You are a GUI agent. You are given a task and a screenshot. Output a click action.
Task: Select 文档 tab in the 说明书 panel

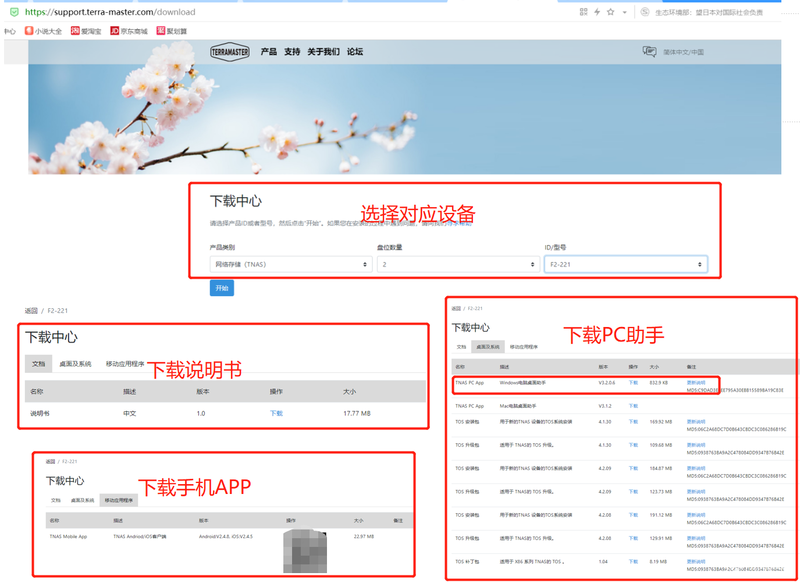coord(38,364)
